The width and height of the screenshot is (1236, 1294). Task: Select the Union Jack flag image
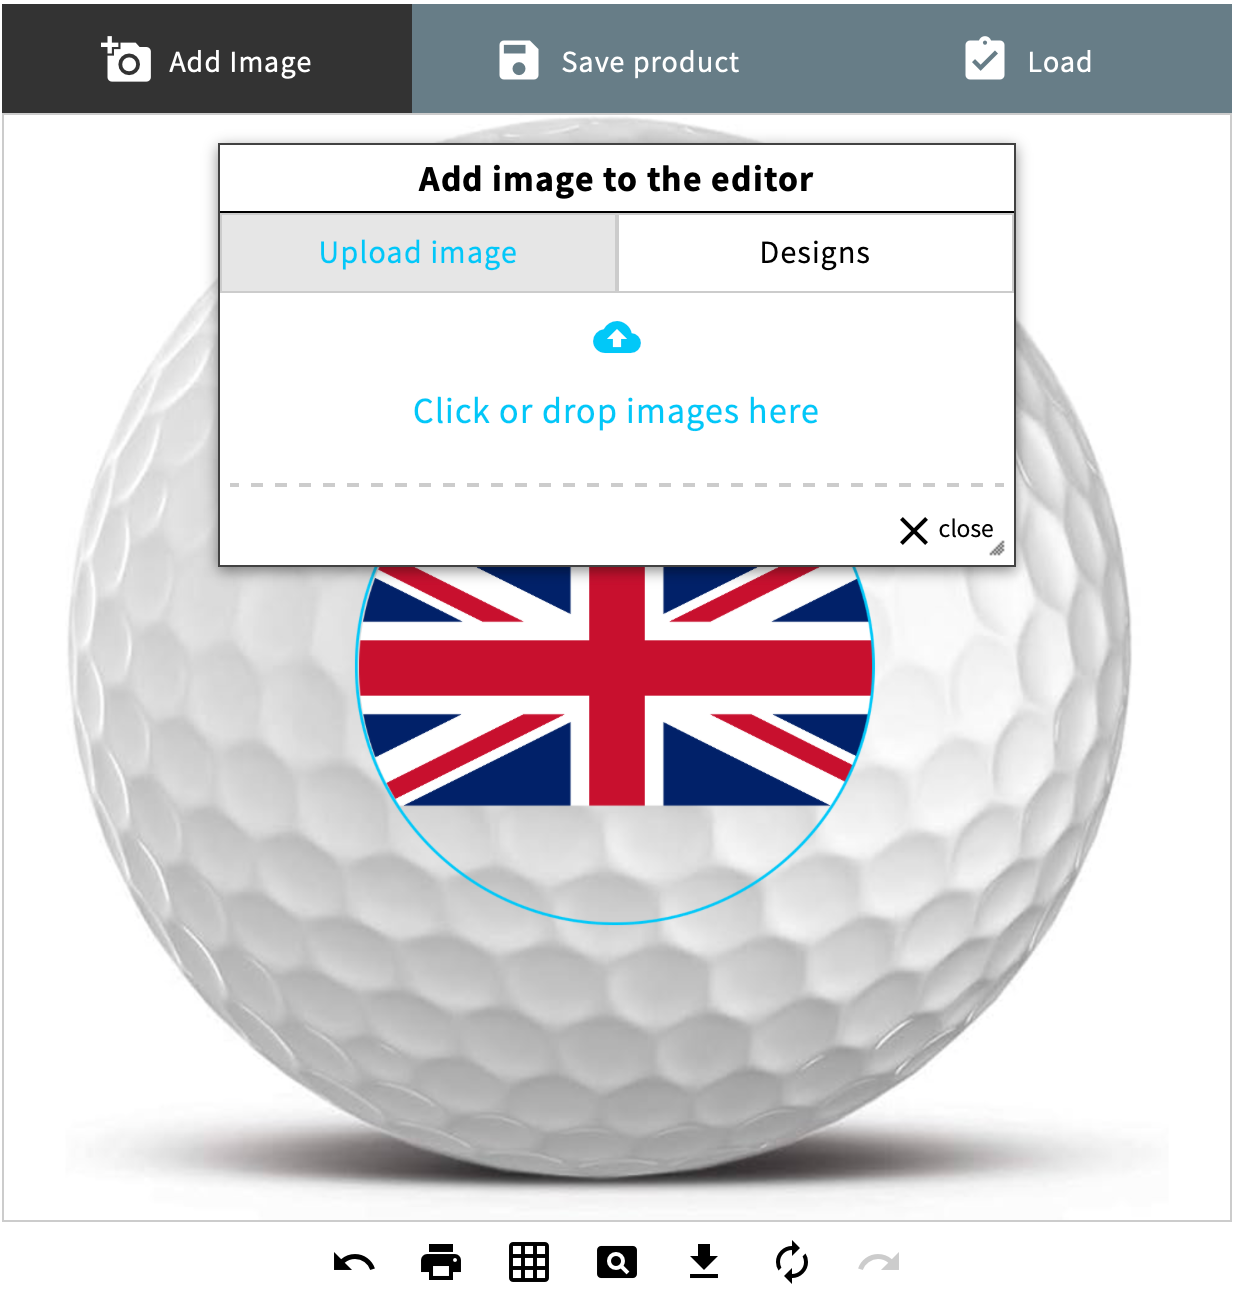(616, 686)
